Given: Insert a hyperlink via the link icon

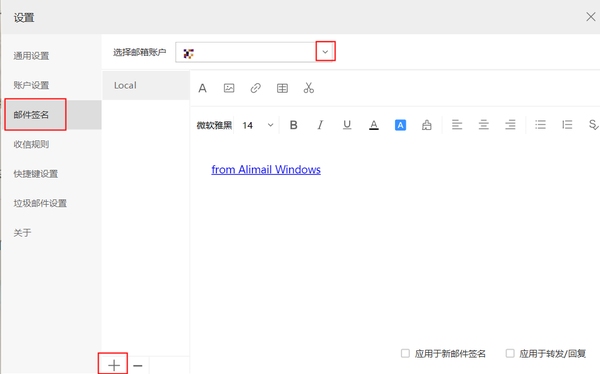Looking at the screenshot, I should 256,88.
